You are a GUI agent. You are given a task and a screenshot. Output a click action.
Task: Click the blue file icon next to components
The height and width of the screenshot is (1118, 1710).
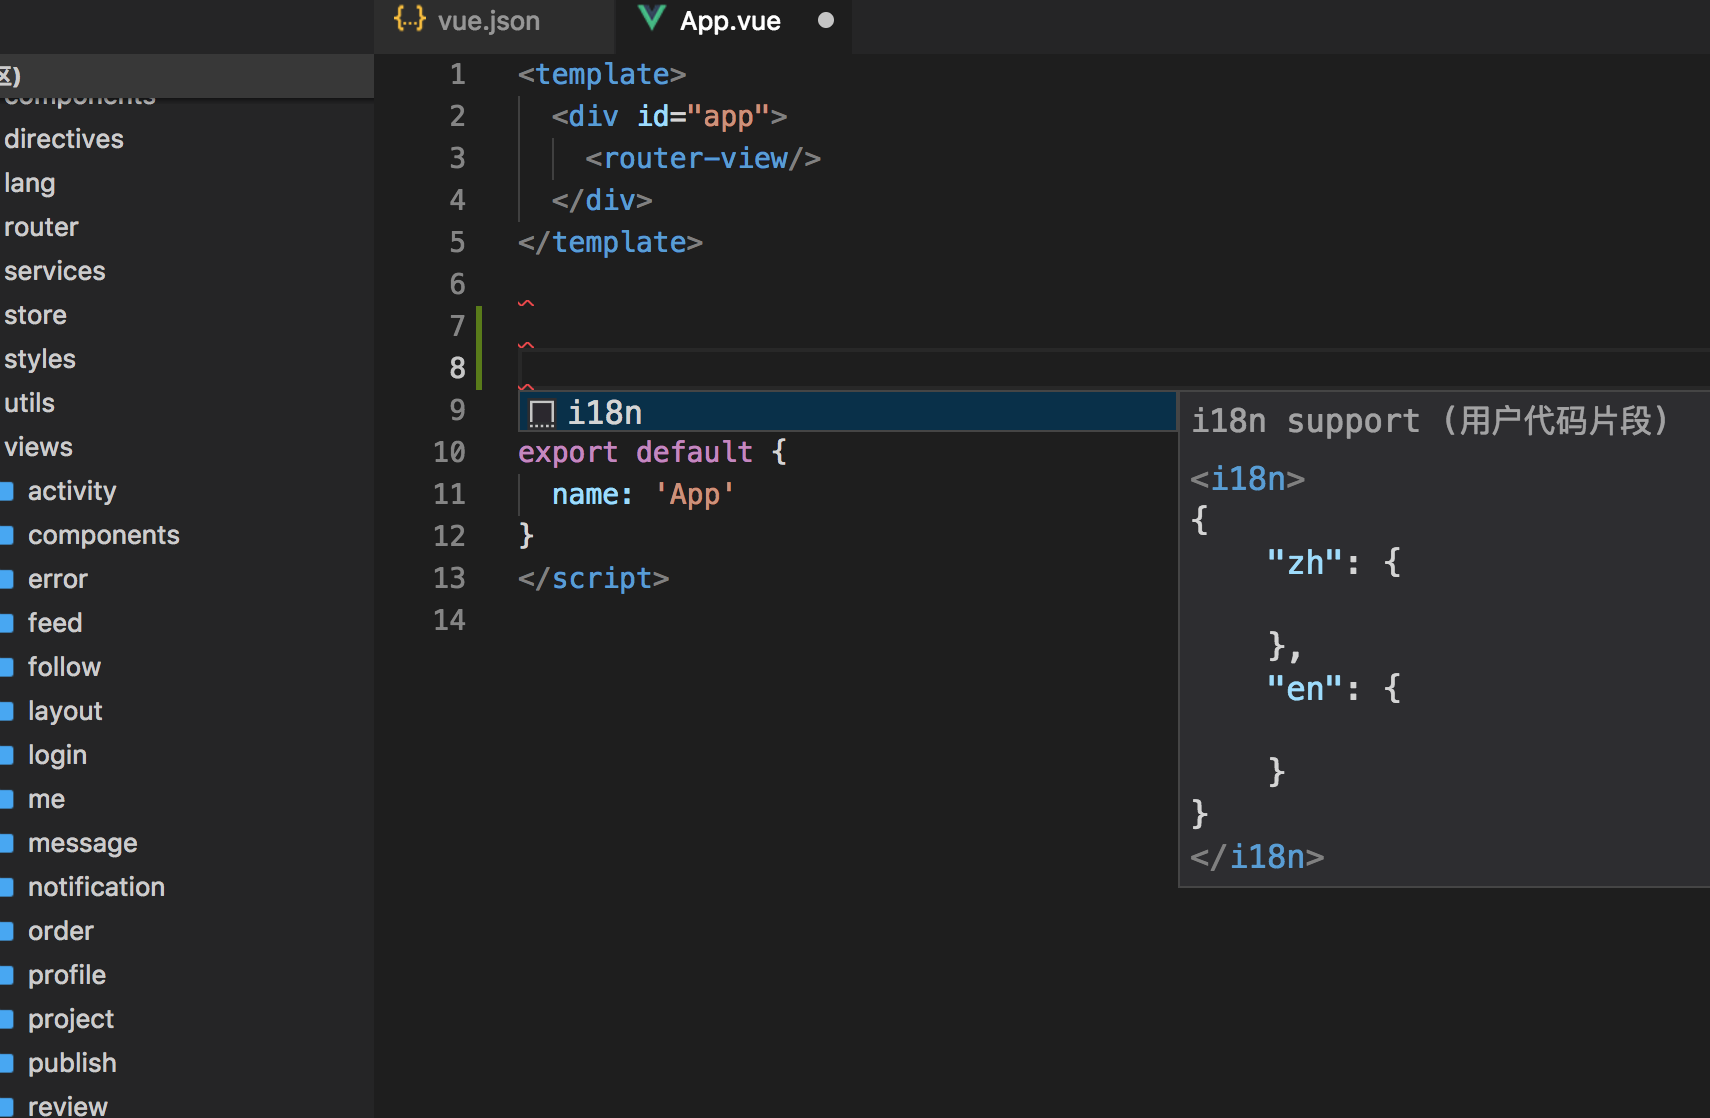click(8, 534)
